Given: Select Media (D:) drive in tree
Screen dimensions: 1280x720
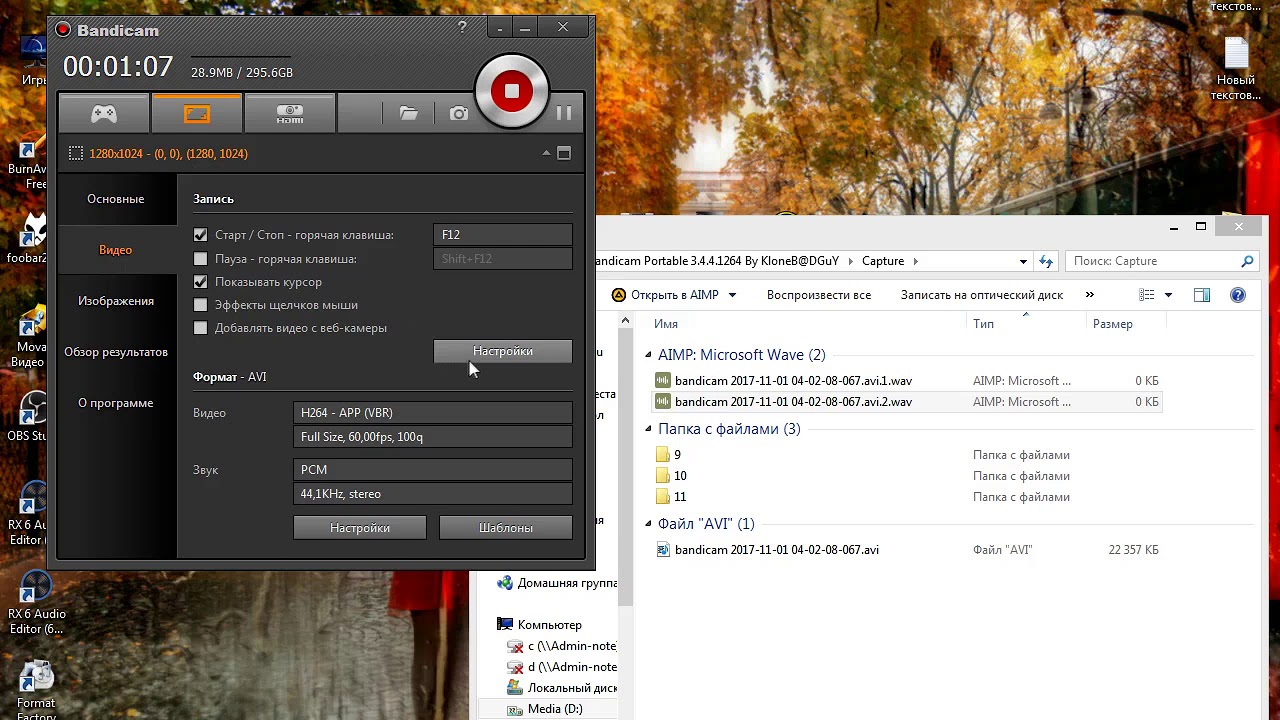Looking at the screenshot, I should tap(555, 709).
